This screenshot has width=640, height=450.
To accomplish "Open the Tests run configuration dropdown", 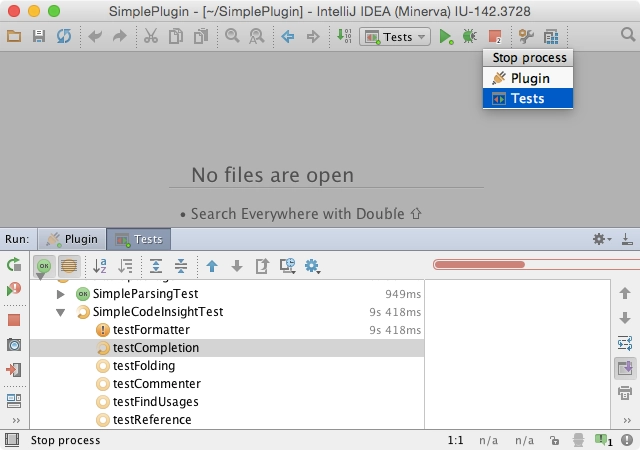I will (395, 37).
